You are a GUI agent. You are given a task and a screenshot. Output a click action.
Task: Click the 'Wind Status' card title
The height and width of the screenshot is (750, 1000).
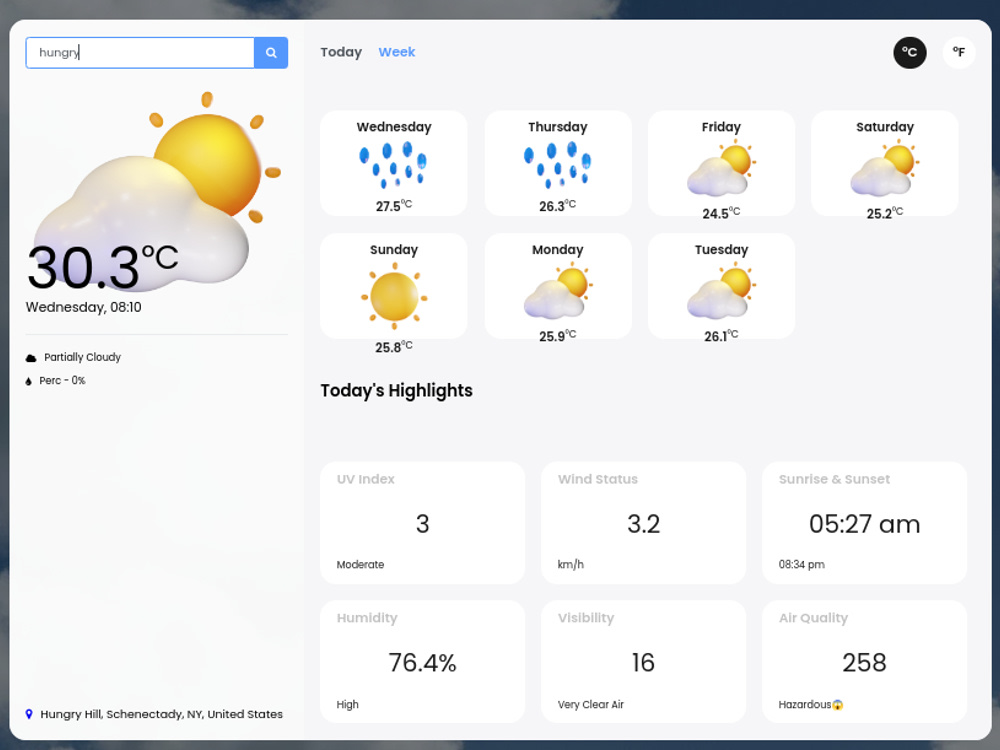(x=598, y=480)
